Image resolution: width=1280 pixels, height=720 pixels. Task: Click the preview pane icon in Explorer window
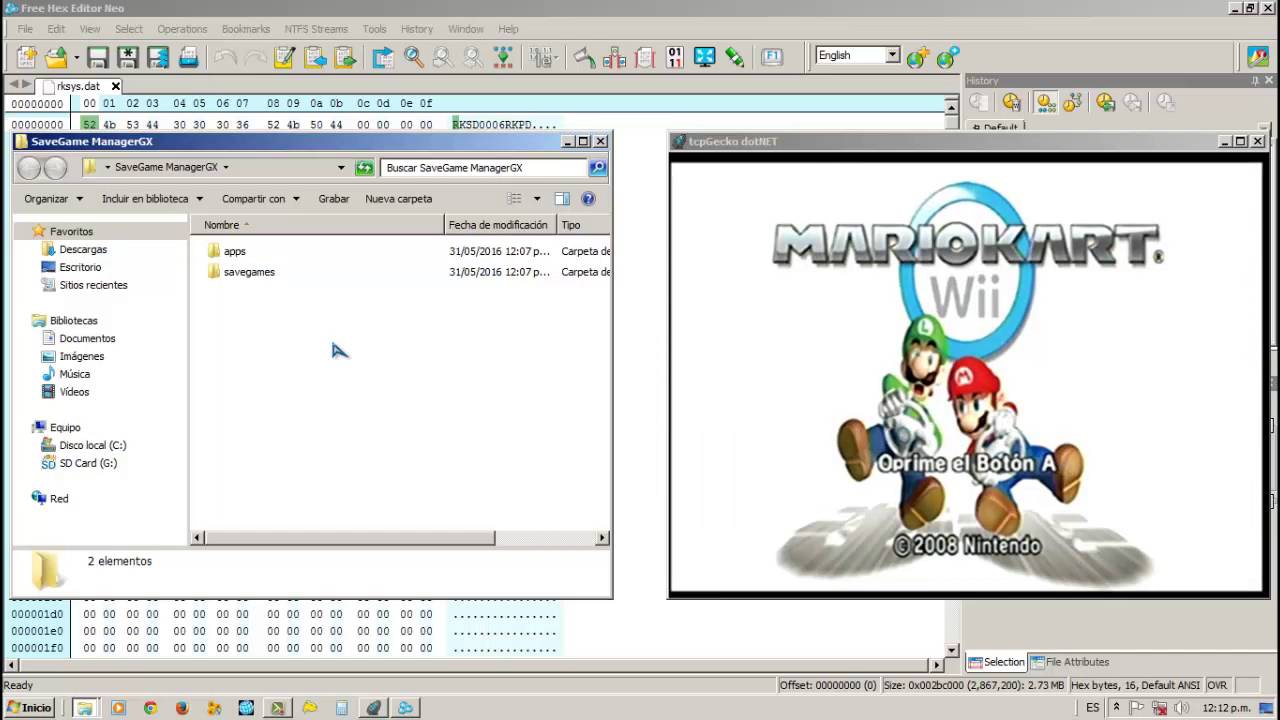click(x=562, y=199)
